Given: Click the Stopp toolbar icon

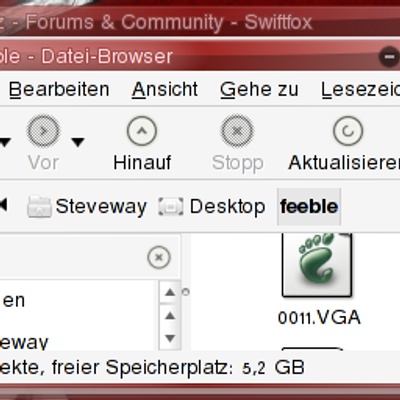Looking at the screenshot, I should click(237, 131).
